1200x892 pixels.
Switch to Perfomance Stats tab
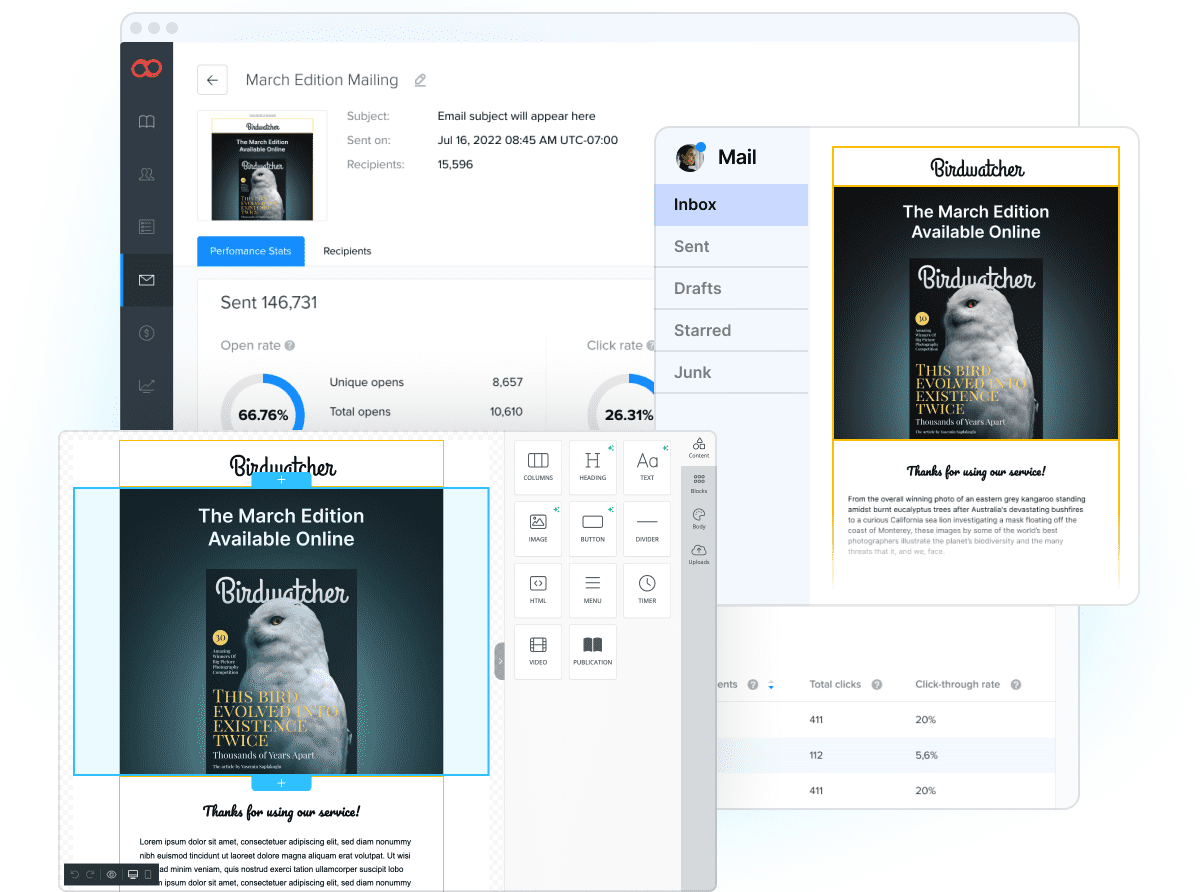pos(251,251)
